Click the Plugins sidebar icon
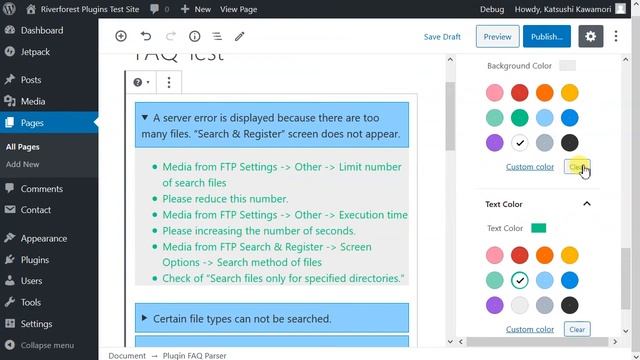The image size is (640, 360). click(x=10, y=260)
